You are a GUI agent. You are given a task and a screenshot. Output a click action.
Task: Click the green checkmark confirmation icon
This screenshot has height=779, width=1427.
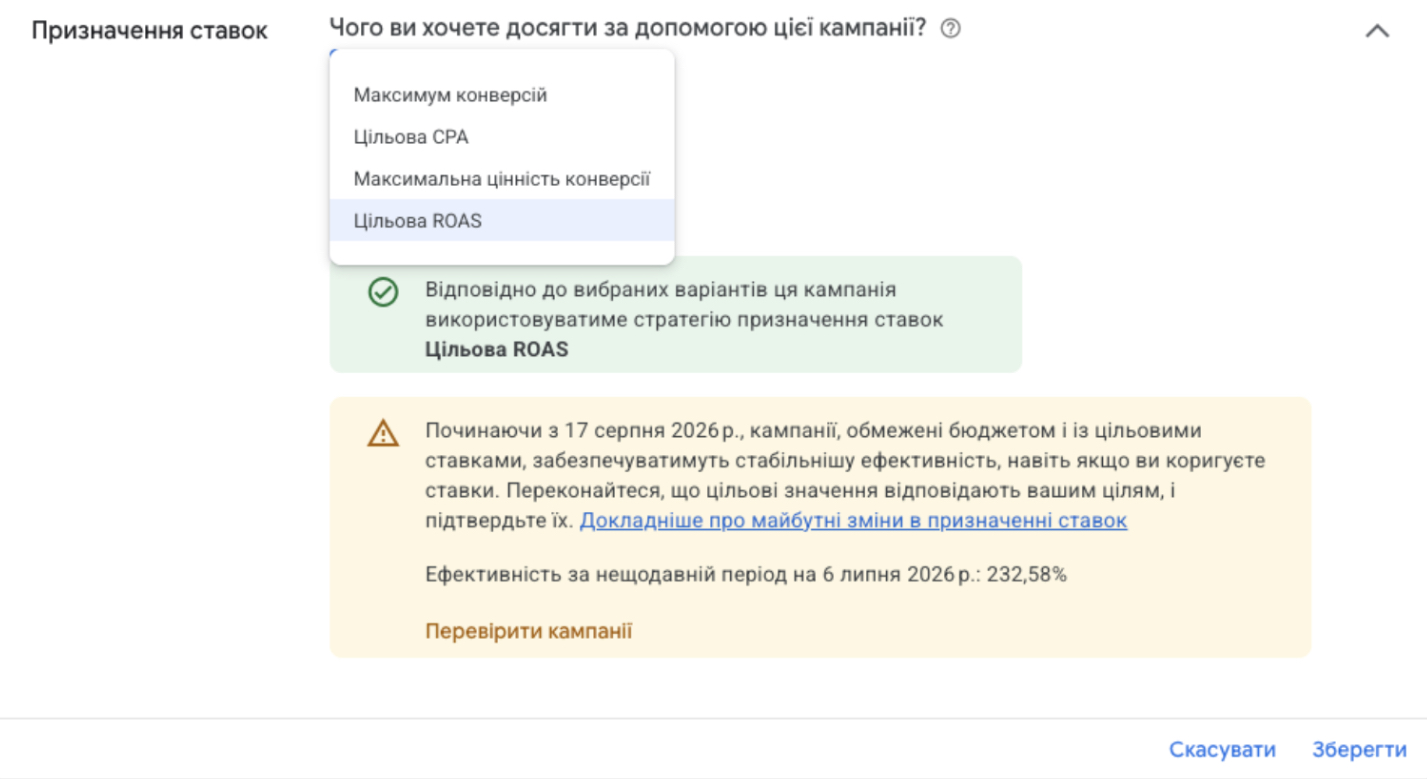pos(383,292)
